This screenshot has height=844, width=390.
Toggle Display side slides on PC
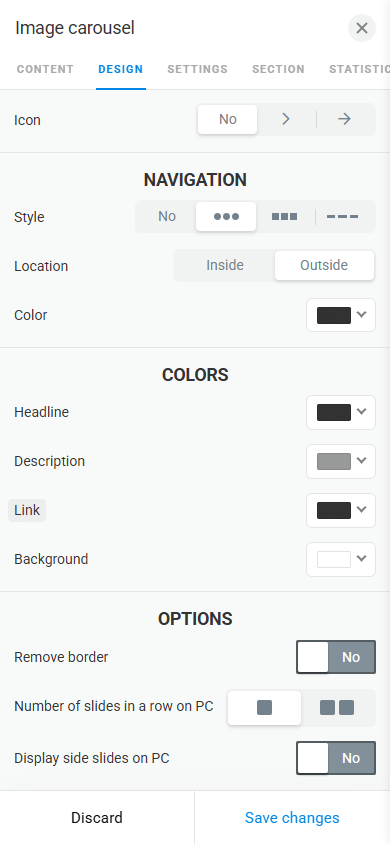(x=336, y=758)
